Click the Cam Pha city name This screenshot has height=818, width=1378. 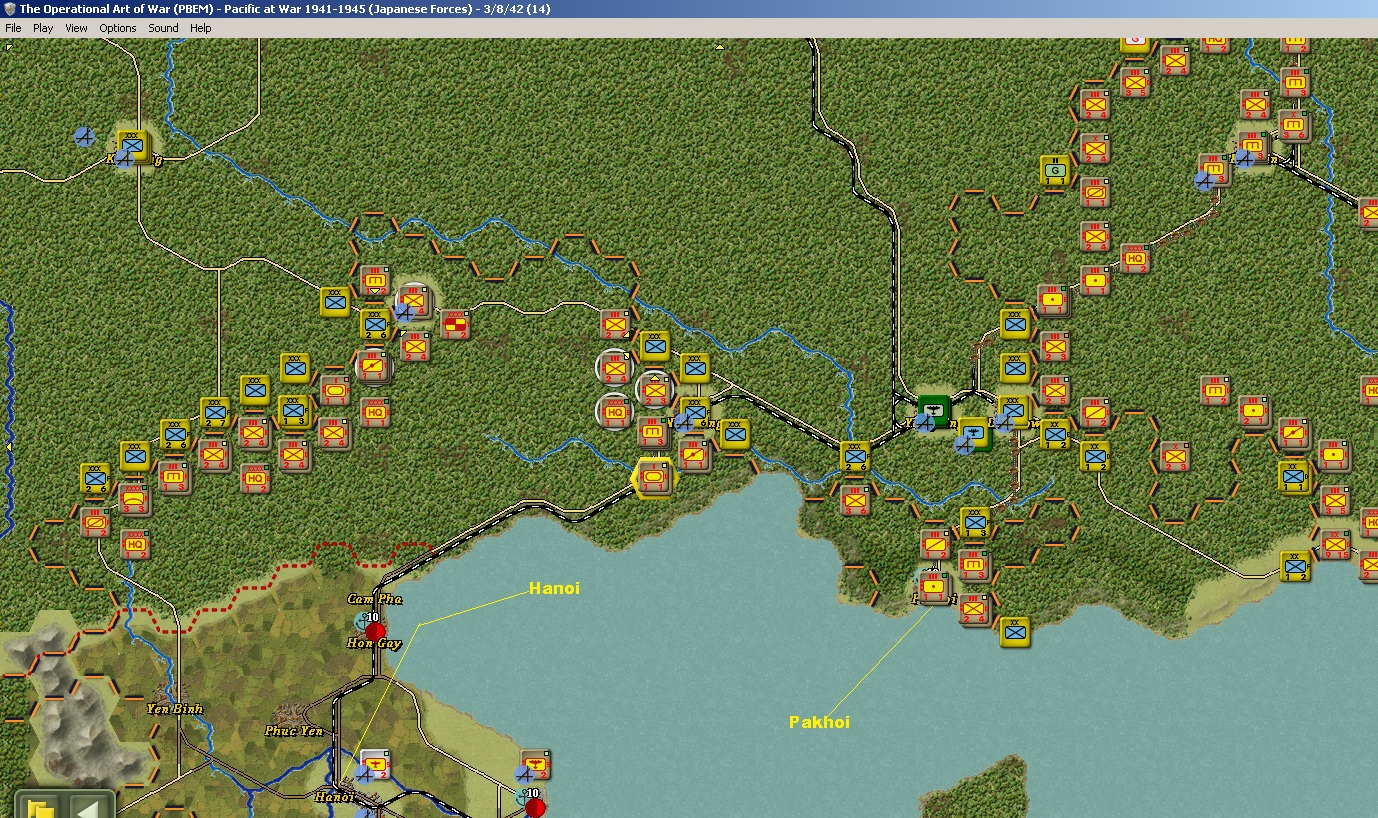click(x=375, y=599)
